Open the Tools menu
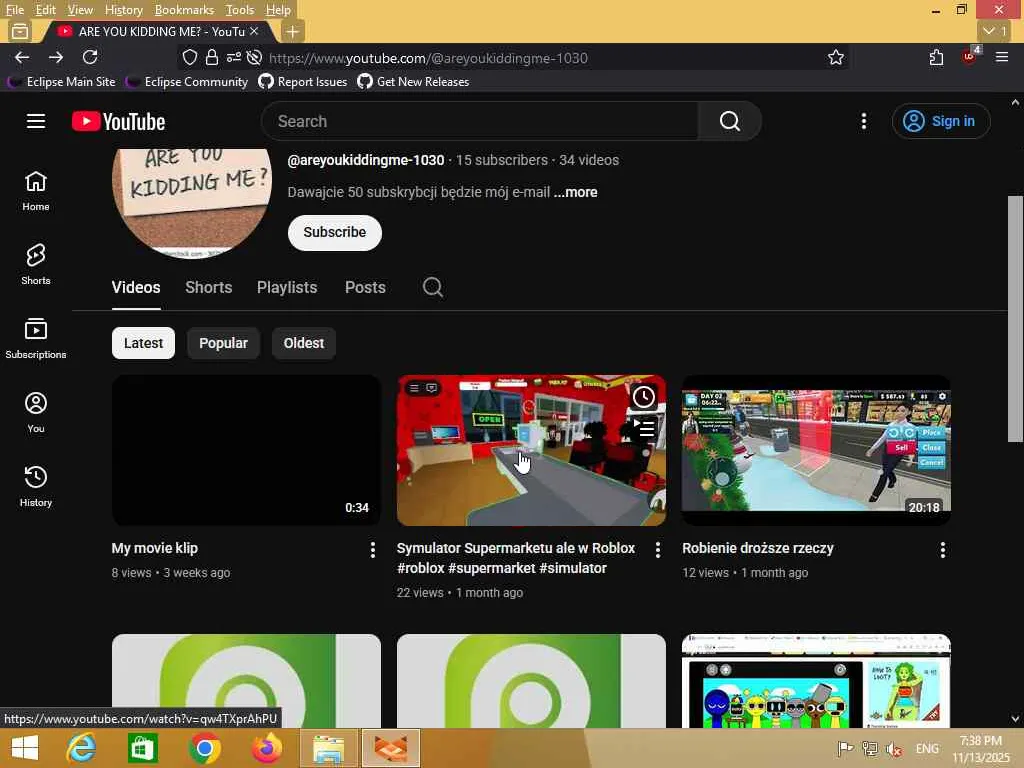Viewport: 1024px width, 768px height. point(240,10)
